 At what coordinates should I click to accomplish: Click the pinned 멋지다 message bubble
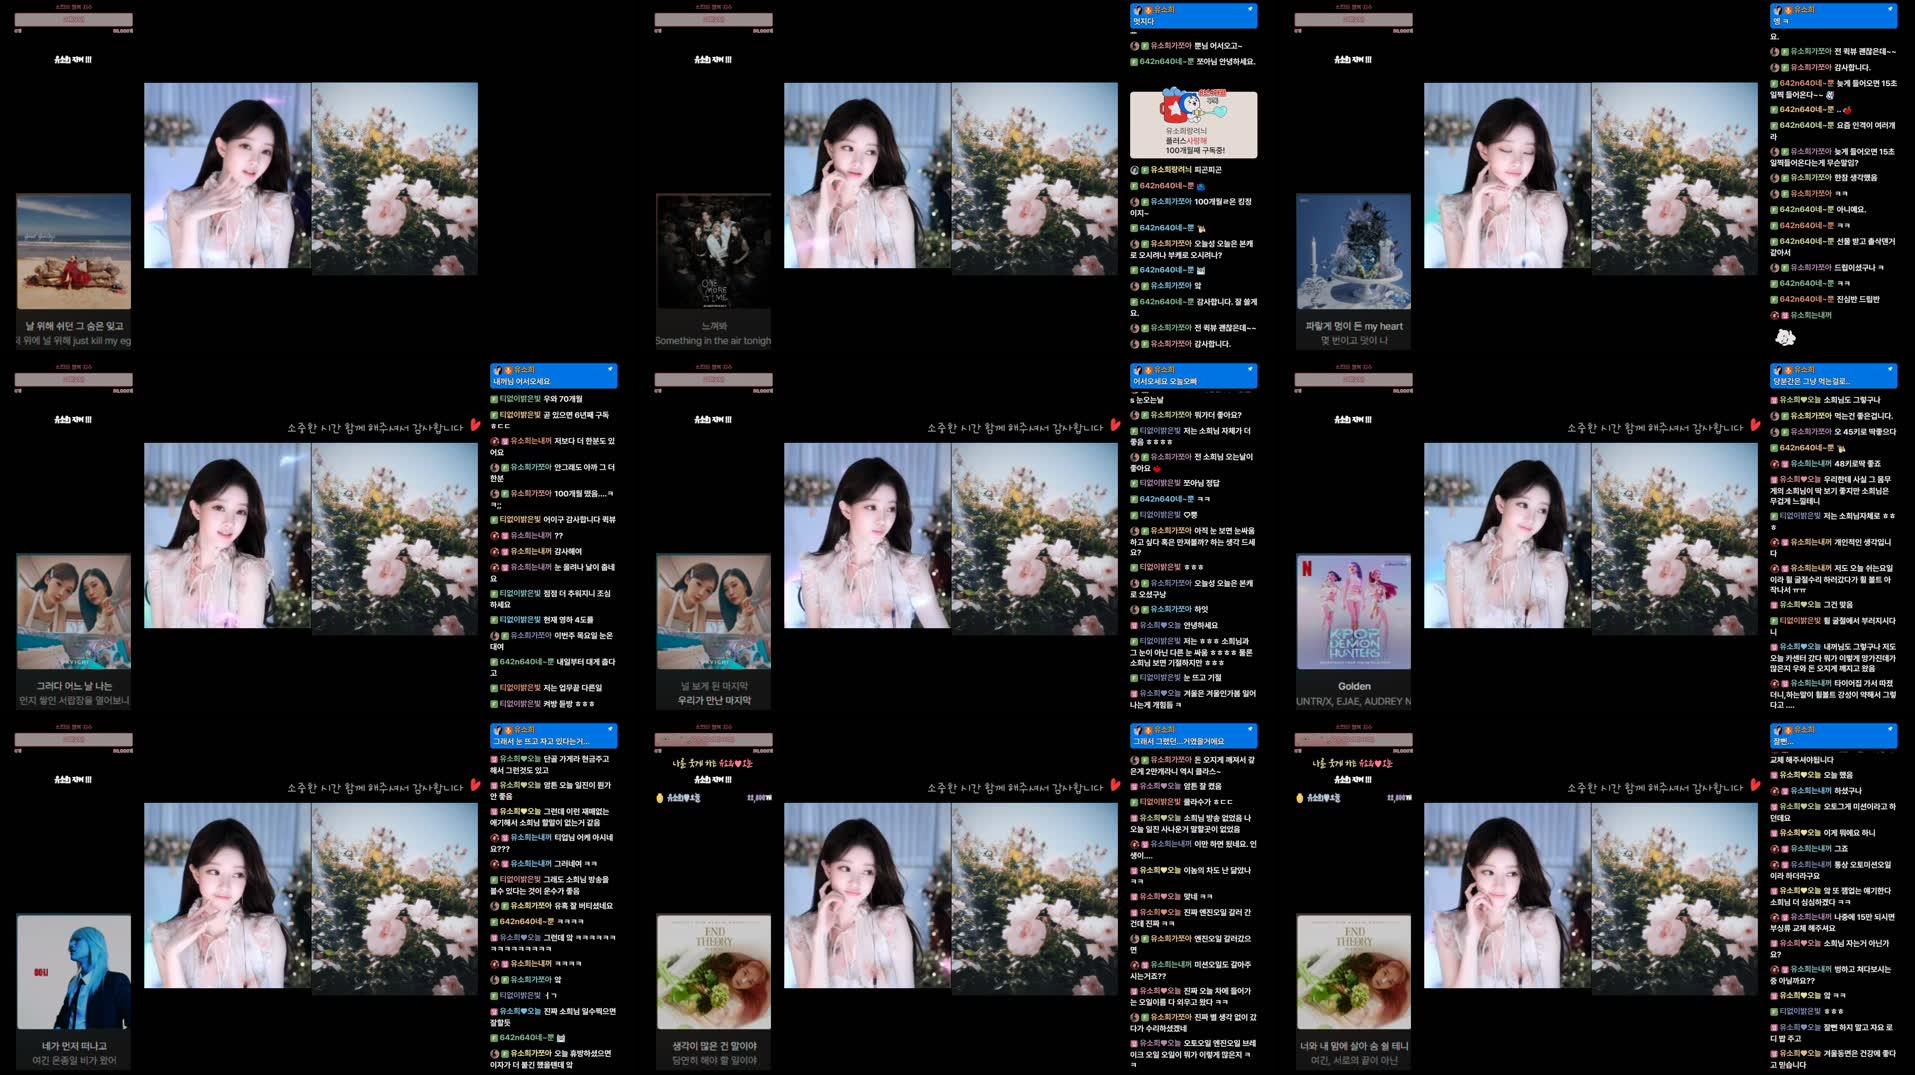[1193, 15]
